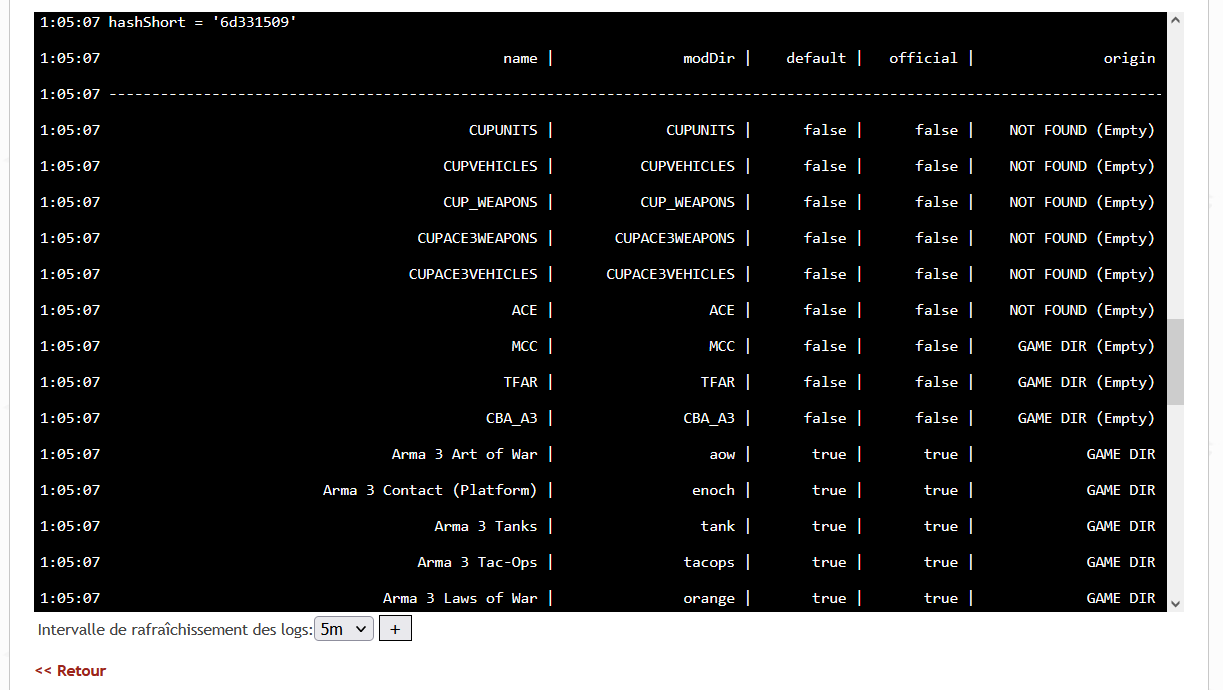Click 'MCC' in the name column
The image size is (1223, 690).
click(x=524, y=346)
